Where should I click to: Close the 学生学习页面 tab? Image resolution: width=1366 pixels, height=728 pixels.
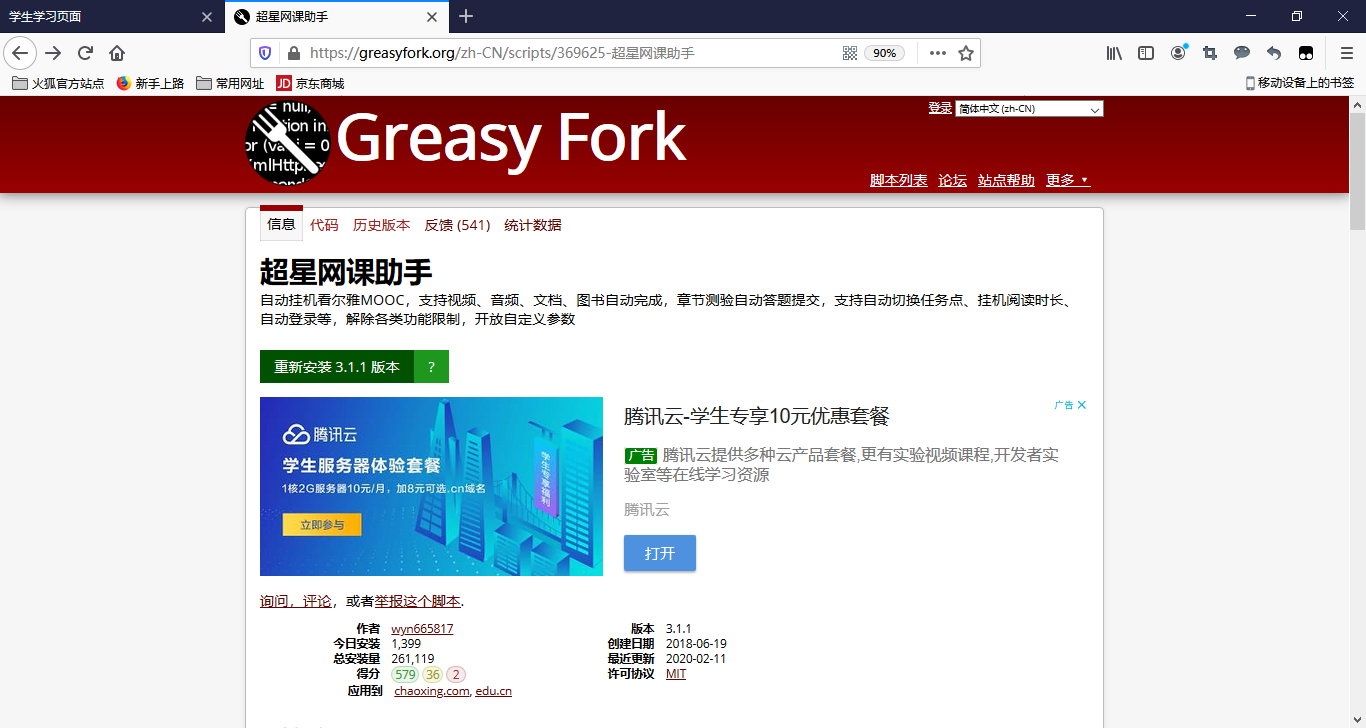point(207,17)
